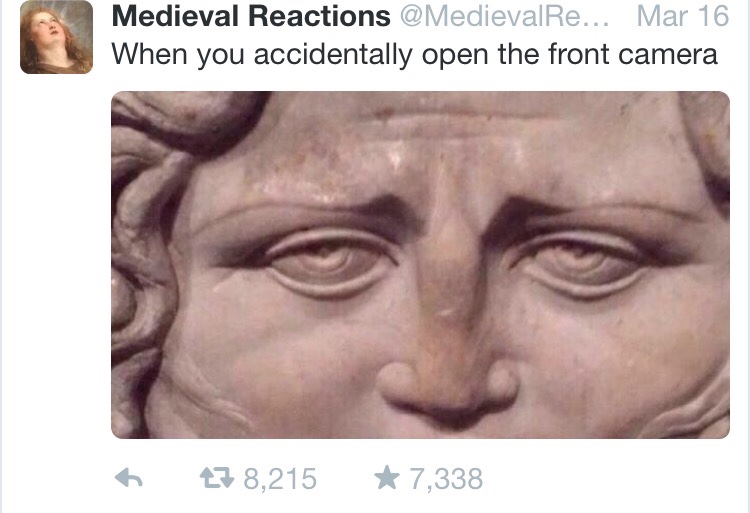The width and height of the screenshot is (750, 513).
Task: Click the statue's right eye in the photo
Action: [x=581, y=263]
